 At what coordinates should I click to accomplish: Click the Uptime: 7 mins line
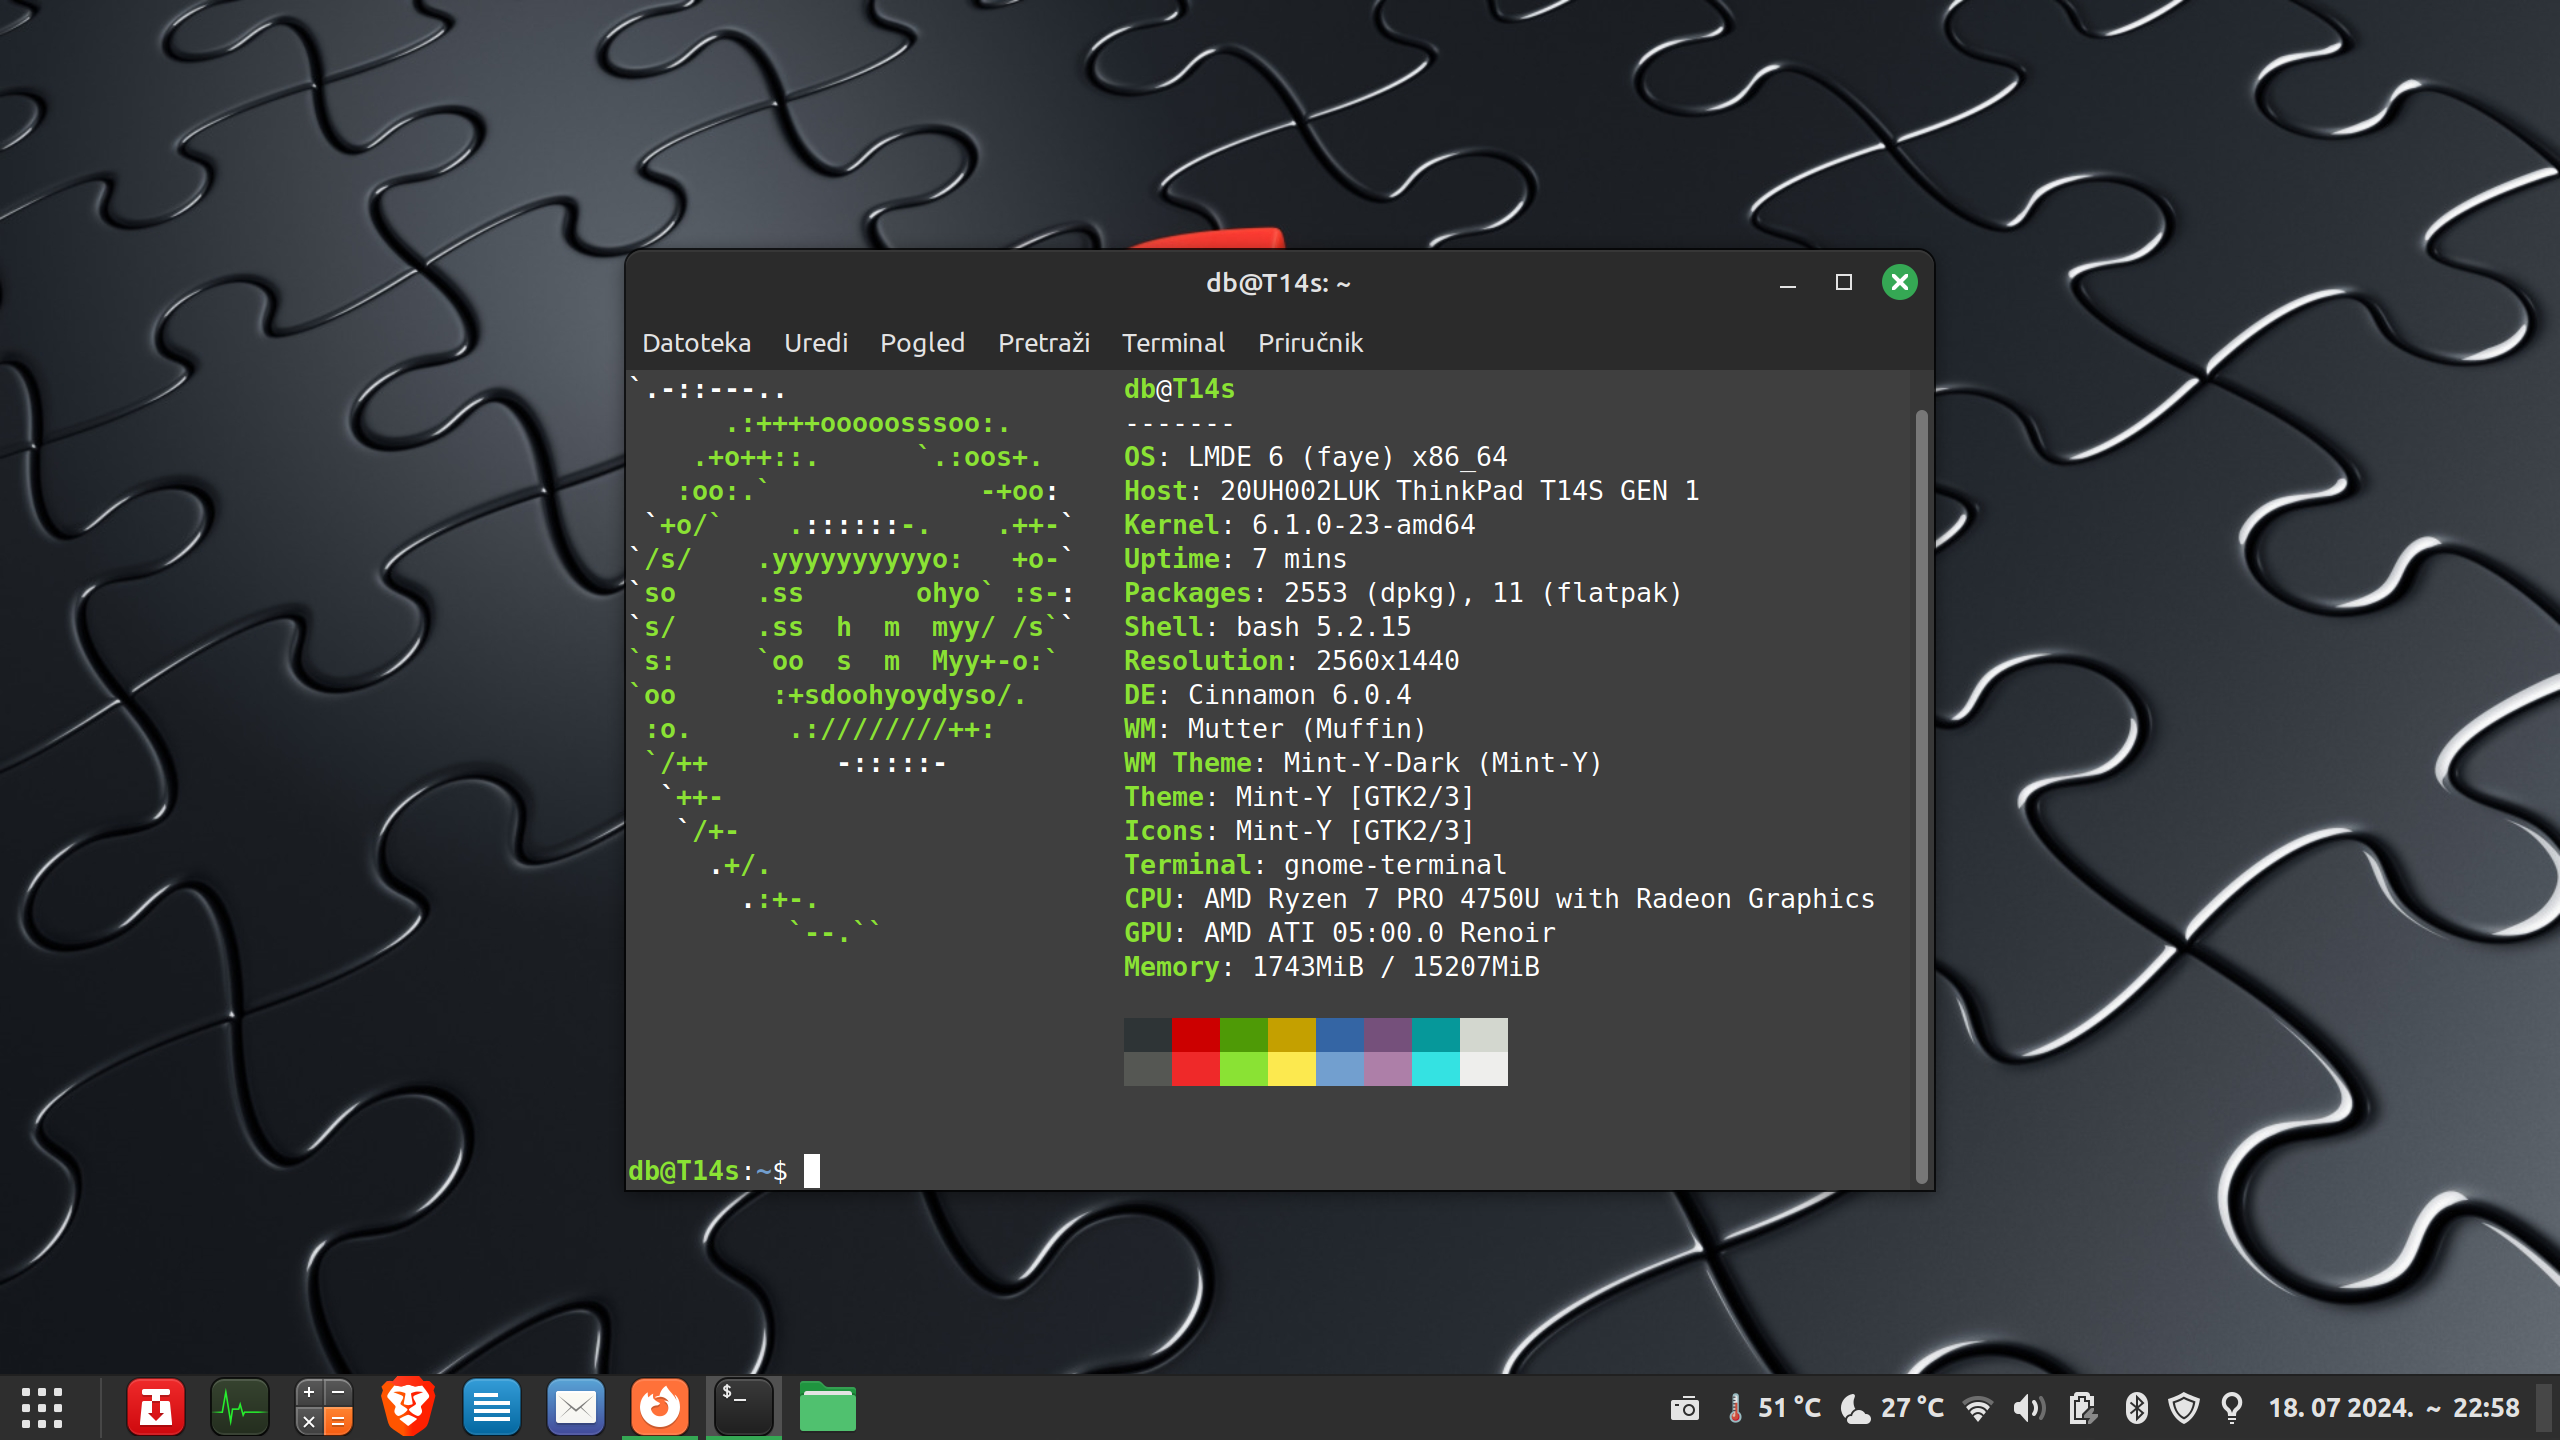(1235, 559)
